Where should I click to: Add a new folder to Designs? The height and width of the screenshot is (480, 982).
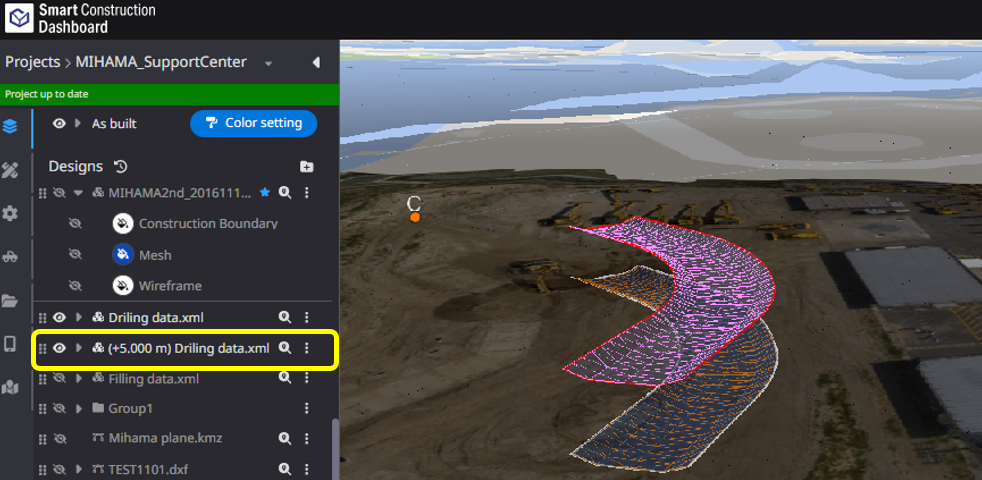306,167
